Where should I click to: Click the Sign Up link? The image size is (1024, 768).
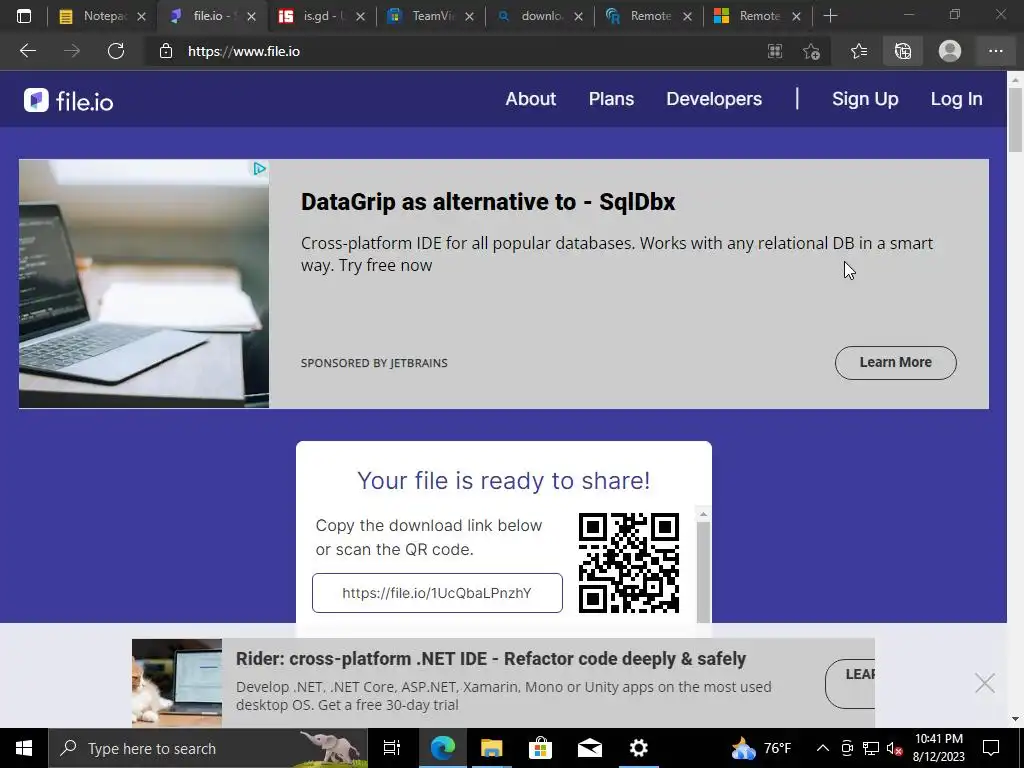(865, 99)
